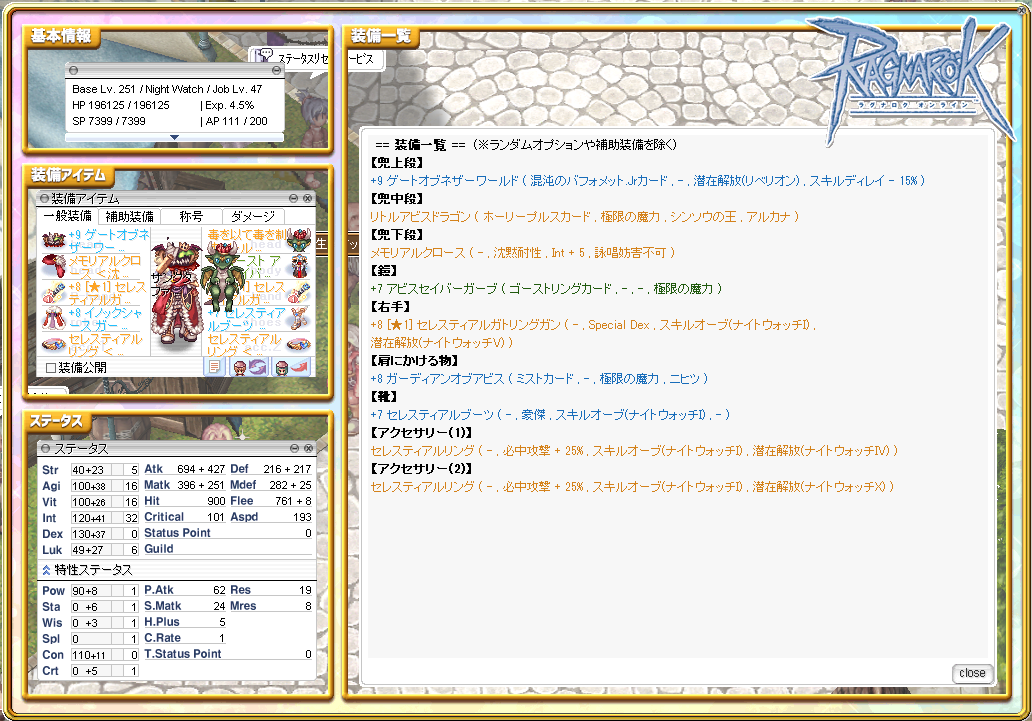
Task: Click the セレスティアルリング line under アクセサリー(2)
Action: tap(632, 487)
